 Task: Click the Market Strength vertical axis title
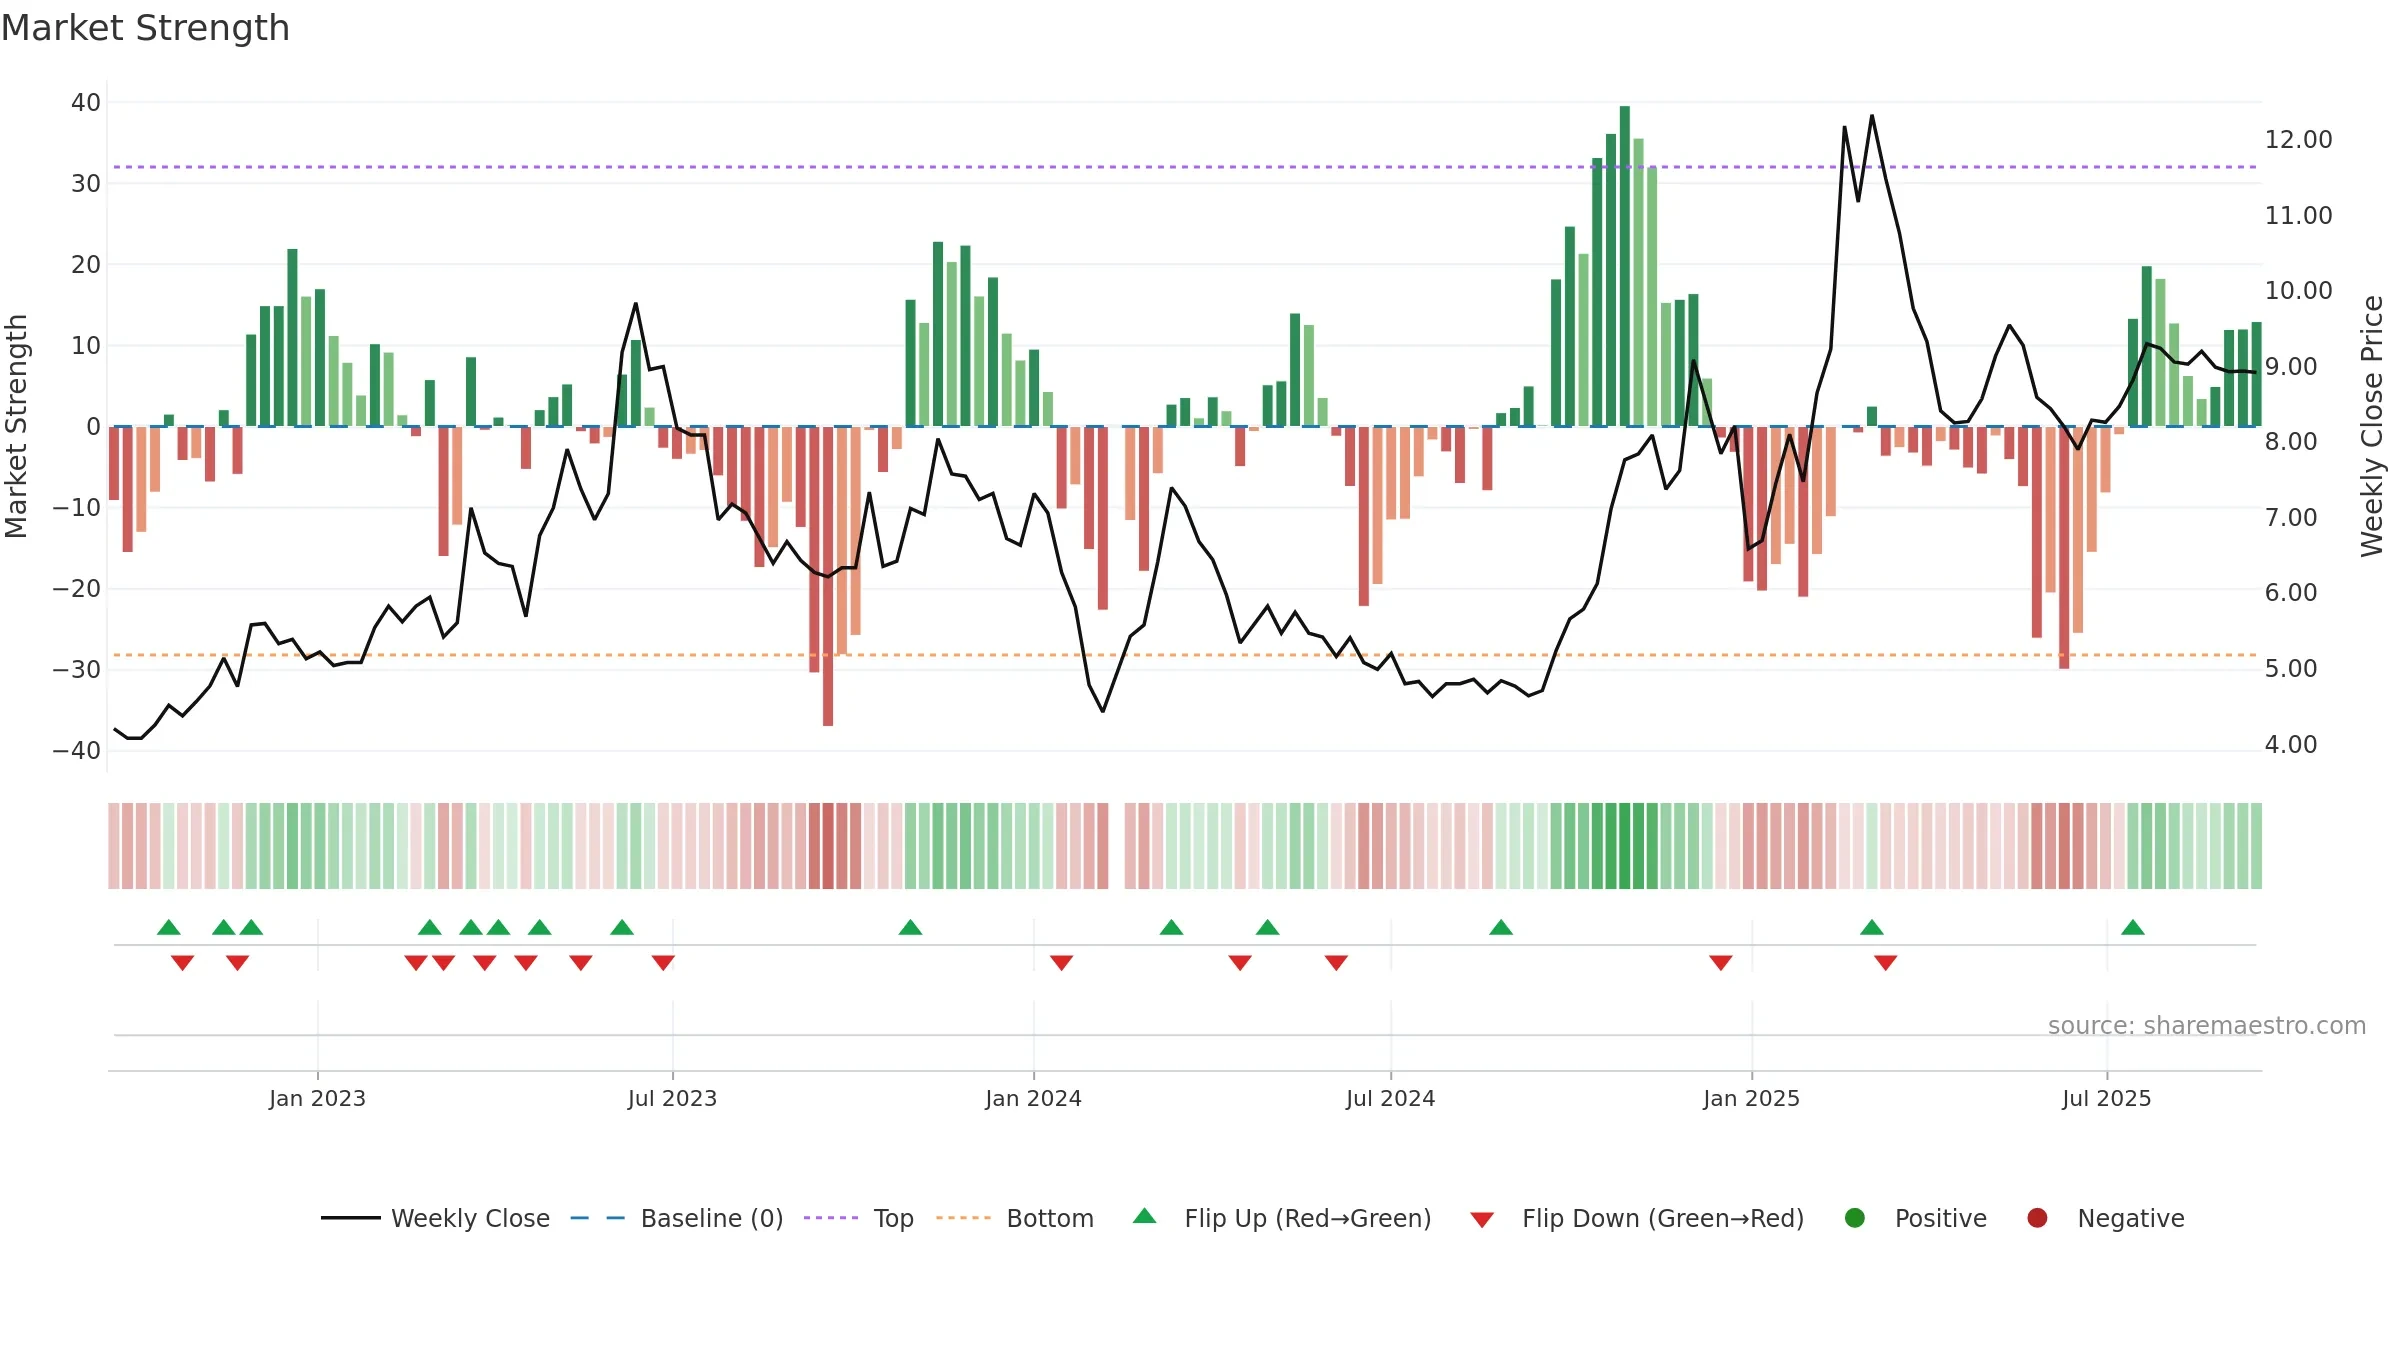(16, 426)
